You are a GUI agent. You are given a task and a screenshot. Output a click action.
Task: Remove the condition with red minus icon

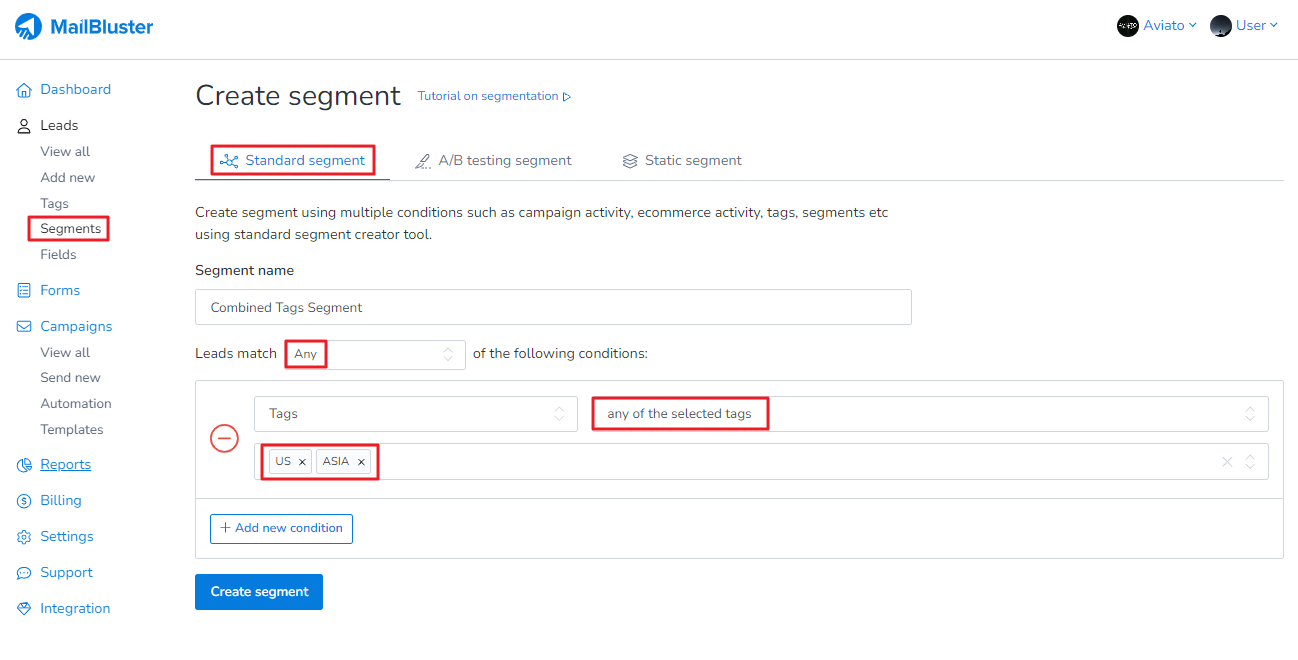click(x=224, y=438)
